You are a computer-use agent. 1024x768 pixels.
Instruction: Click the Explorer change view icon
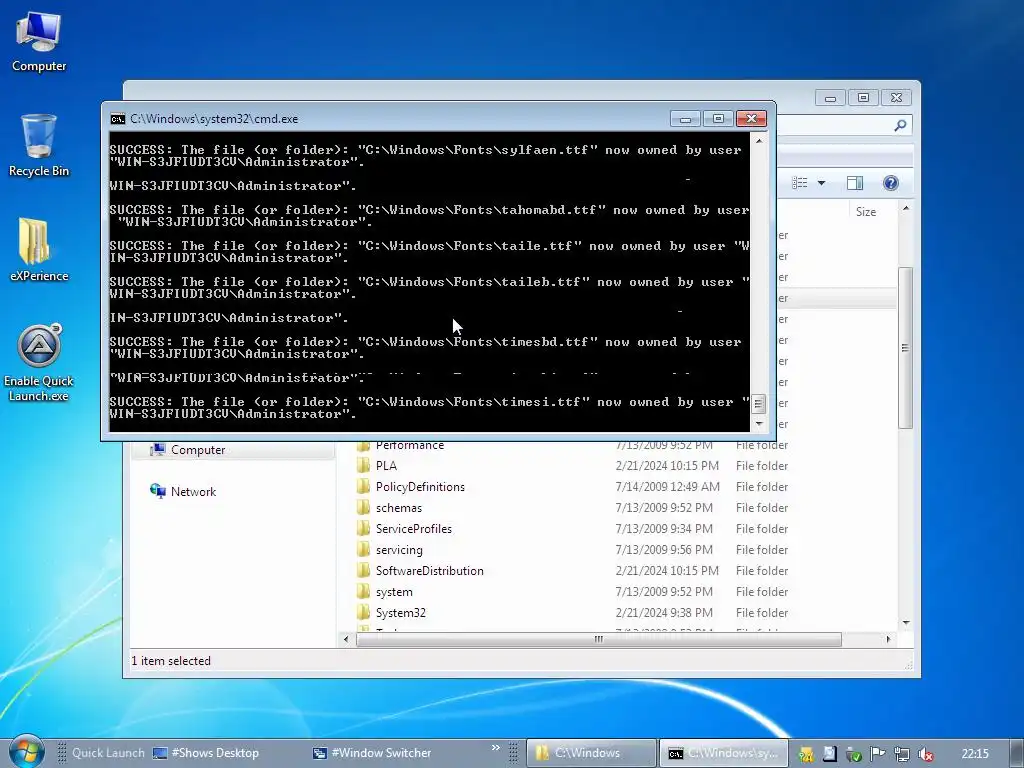800,183
